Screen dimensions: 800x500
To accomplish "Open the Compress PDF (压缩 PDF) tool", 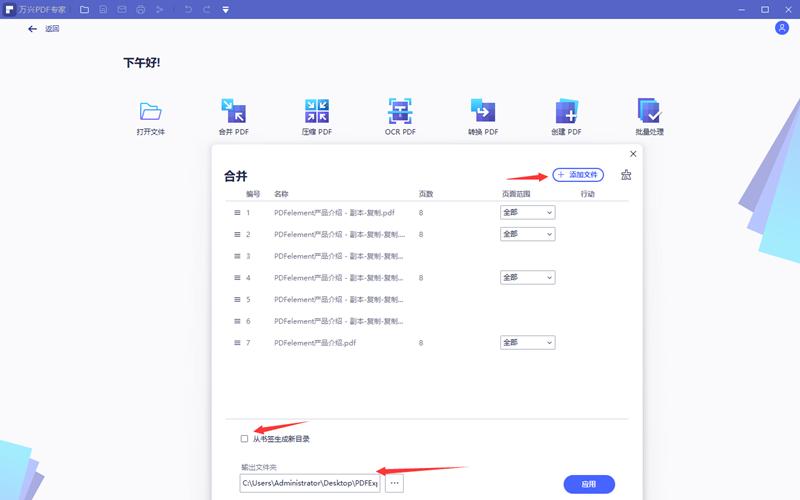I will point(317,111).
